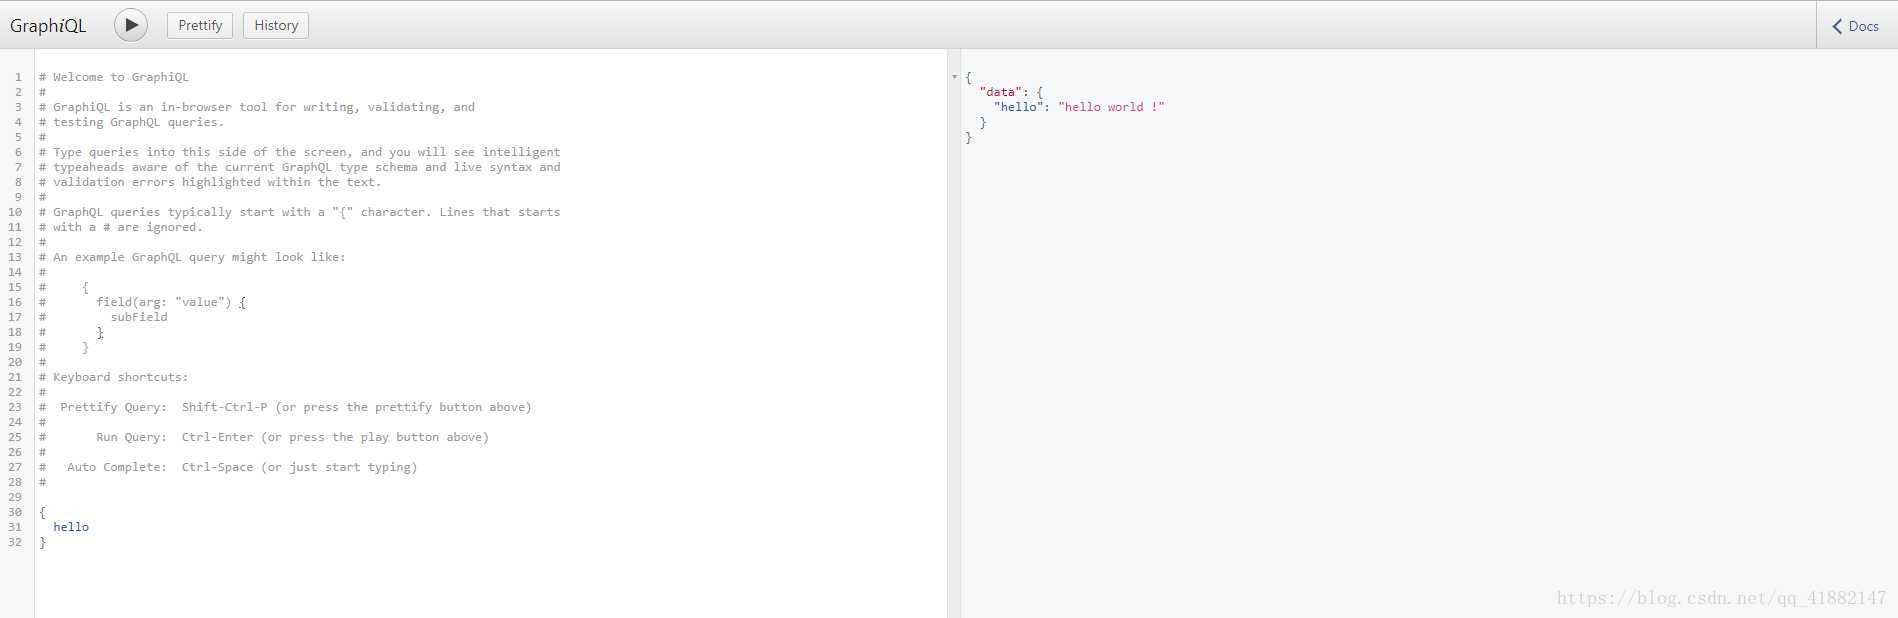
Task: Click line number 1 in the gutter
Action: click(x=18, y=77)
